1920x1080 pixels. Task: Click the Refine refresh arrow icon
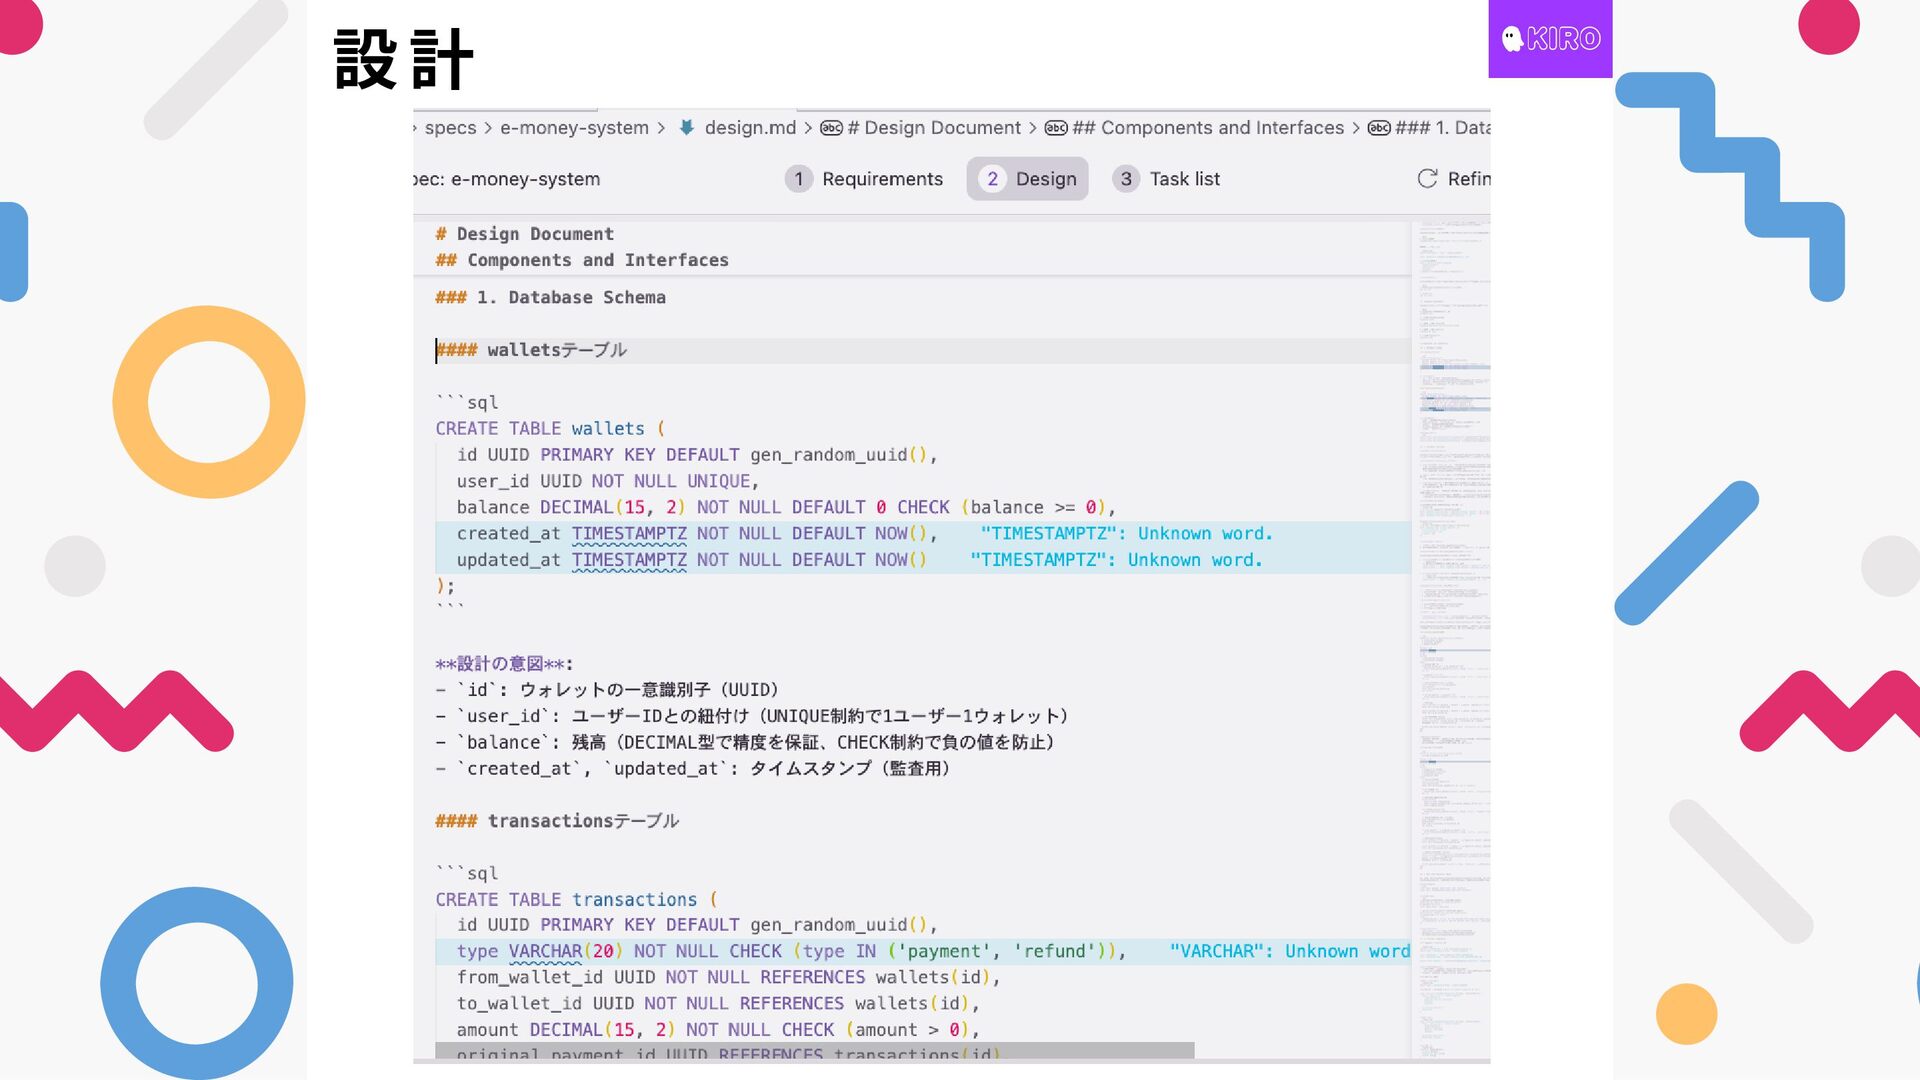pyautogui.click(x=1427, y=178)
